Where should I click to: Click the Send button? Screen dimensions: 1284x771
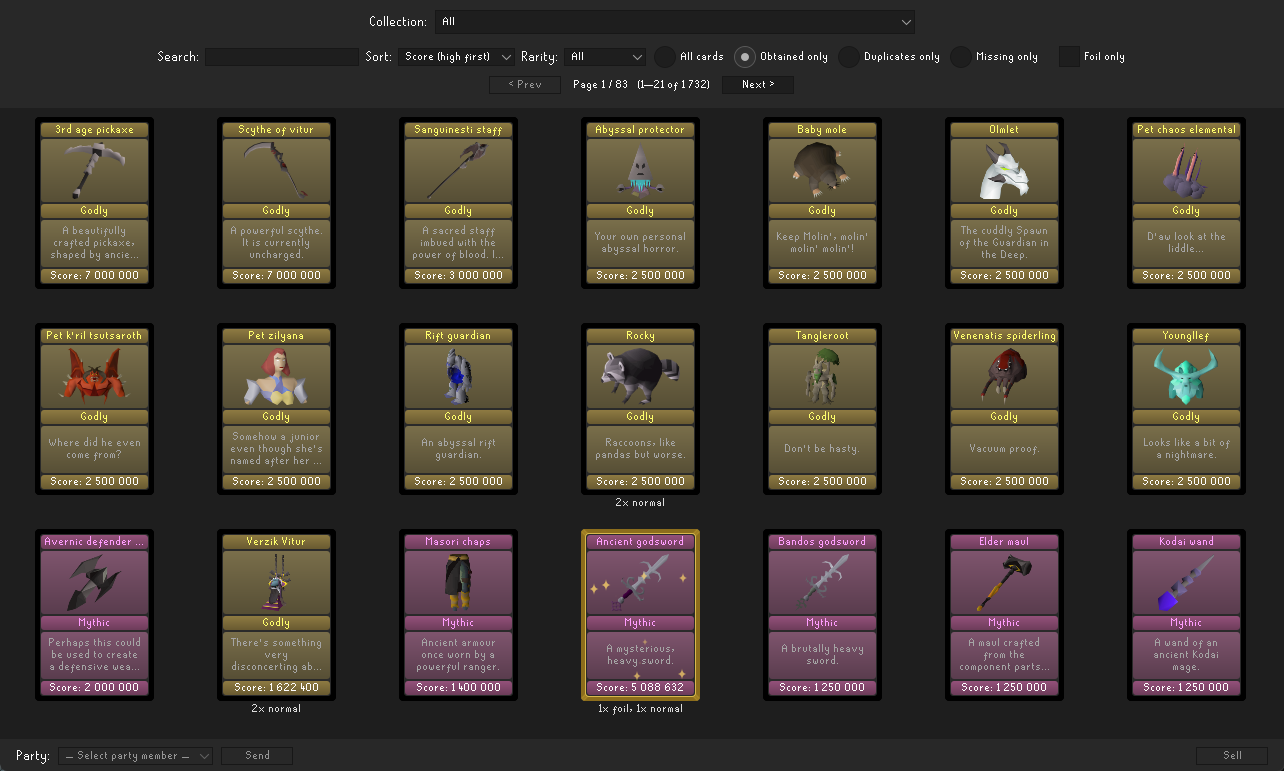coord(257,756)
